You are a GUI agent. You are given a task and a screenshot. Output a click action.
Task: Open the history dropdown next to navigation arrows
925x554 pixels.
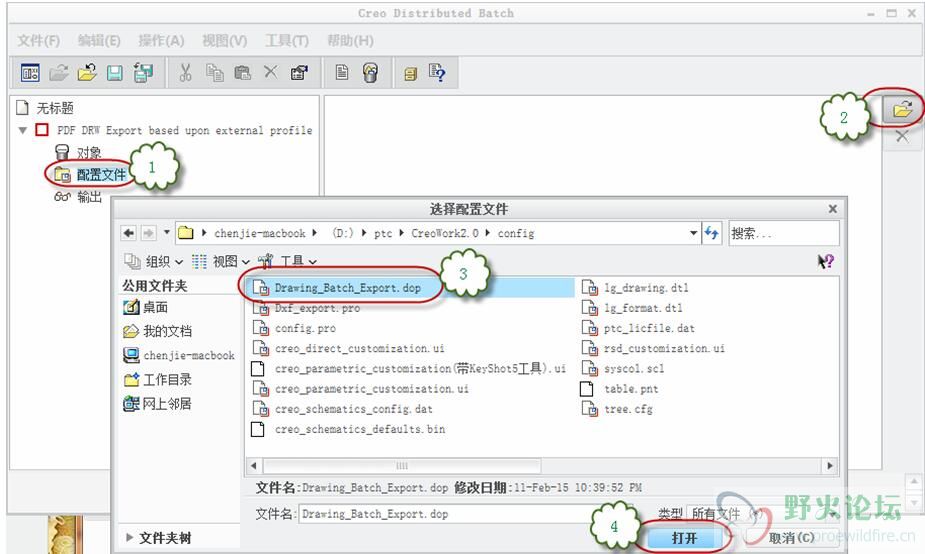(x=167, y=232)
